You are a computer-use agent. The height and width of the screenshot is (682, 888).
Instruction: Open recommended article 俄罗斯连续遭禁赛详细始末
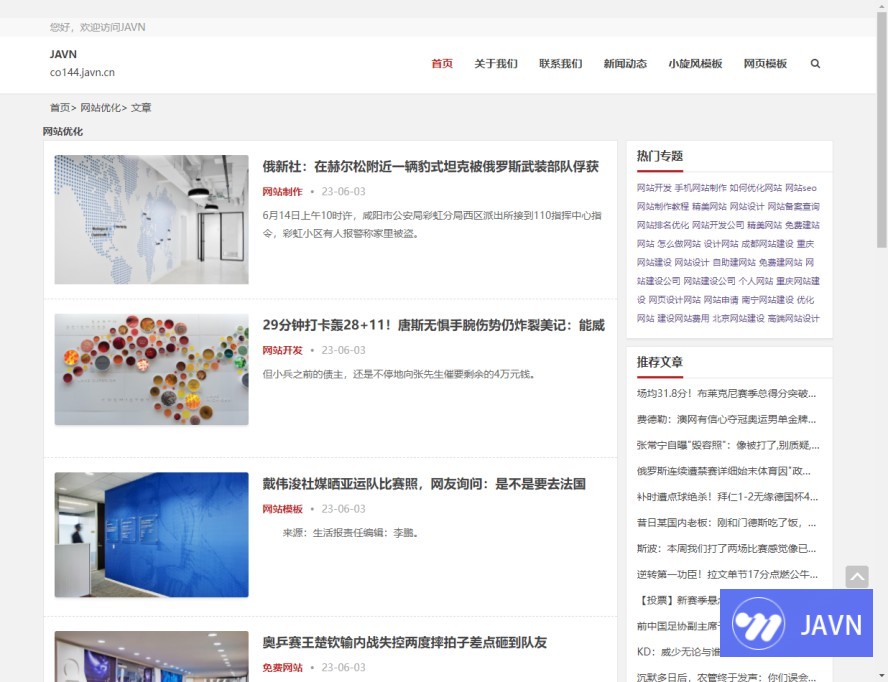pos(724,471)
